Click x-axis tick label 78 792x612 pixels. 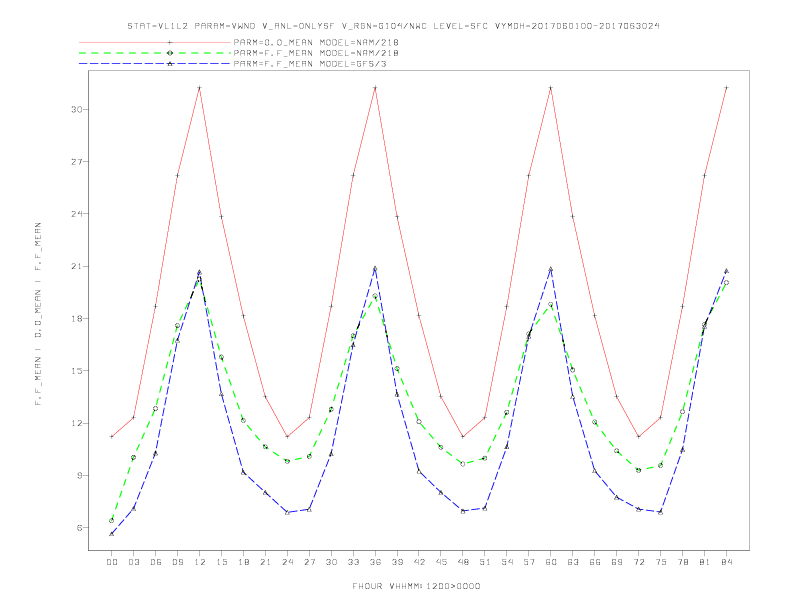(682, 562)
